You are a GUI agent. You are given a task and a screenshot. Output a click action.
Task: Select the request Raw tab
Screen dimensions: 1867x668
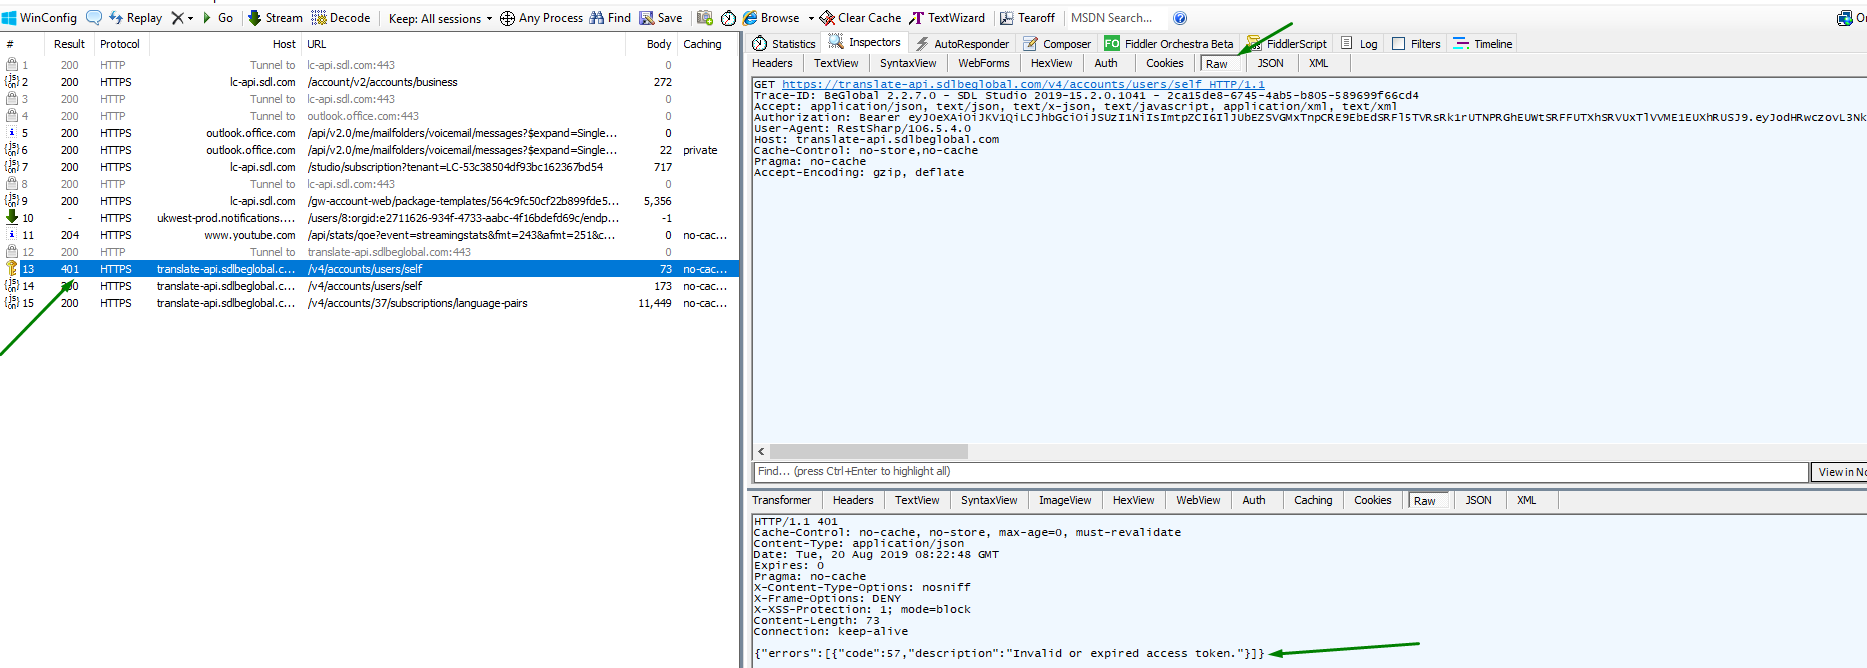[1217, 64]
